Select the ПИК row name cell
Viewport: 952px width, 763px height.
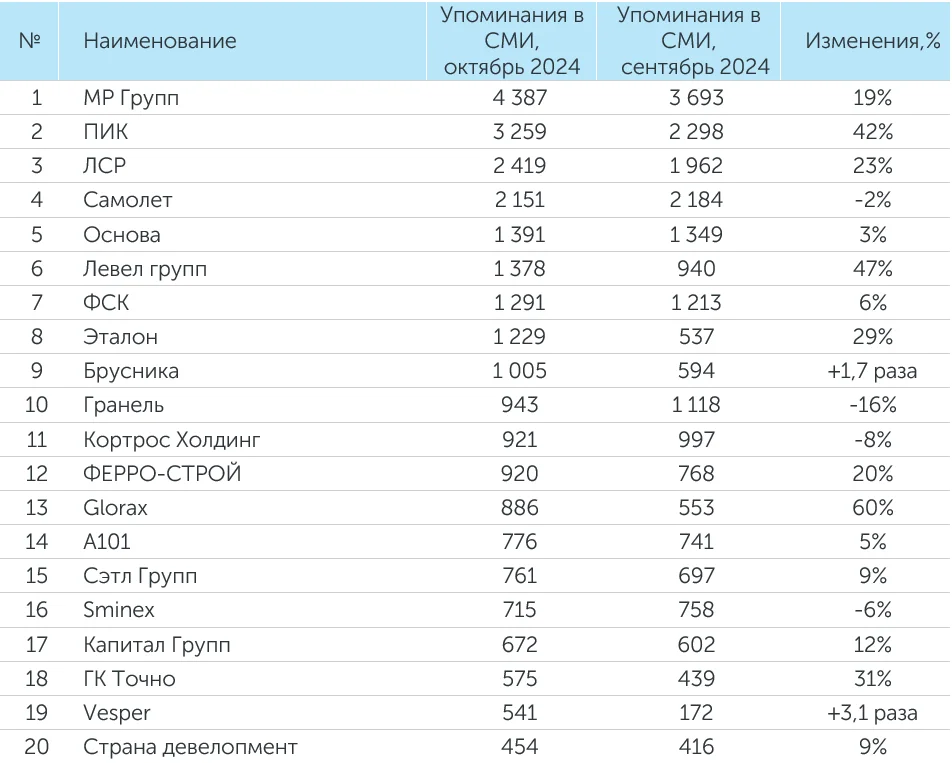106,132
